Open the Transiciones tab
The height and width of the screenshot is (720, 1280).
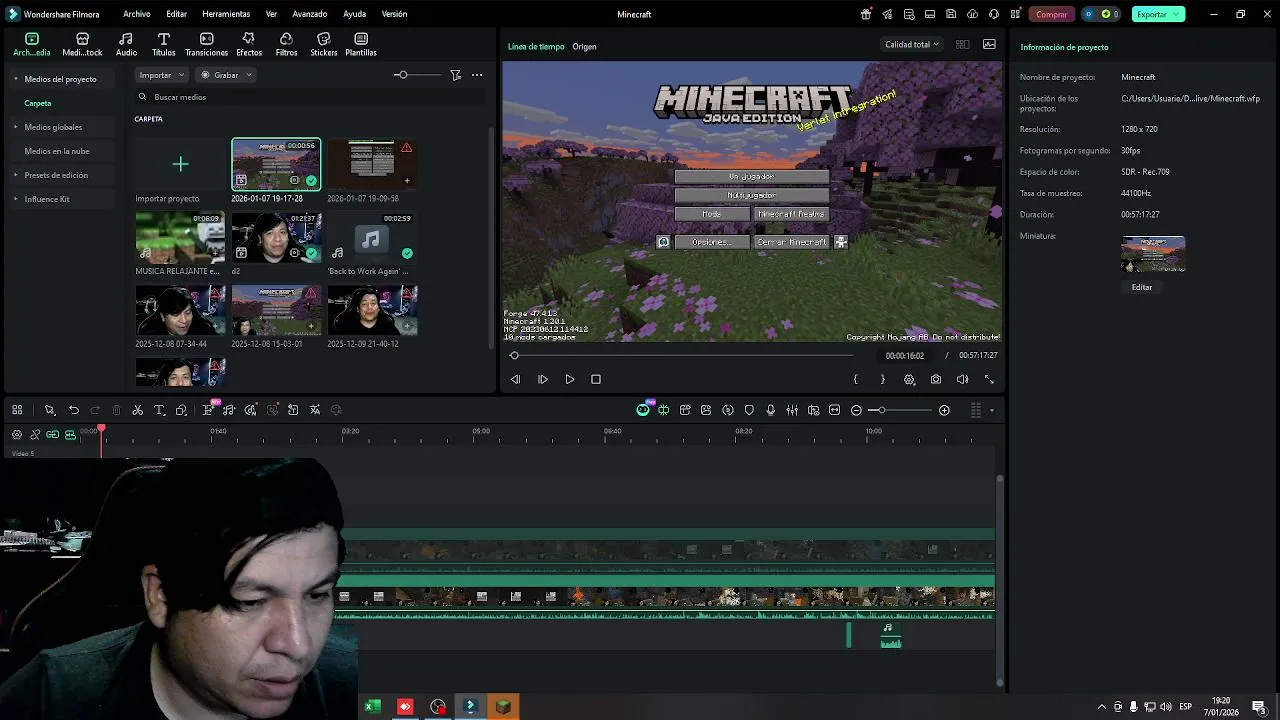tap(206, 44)
